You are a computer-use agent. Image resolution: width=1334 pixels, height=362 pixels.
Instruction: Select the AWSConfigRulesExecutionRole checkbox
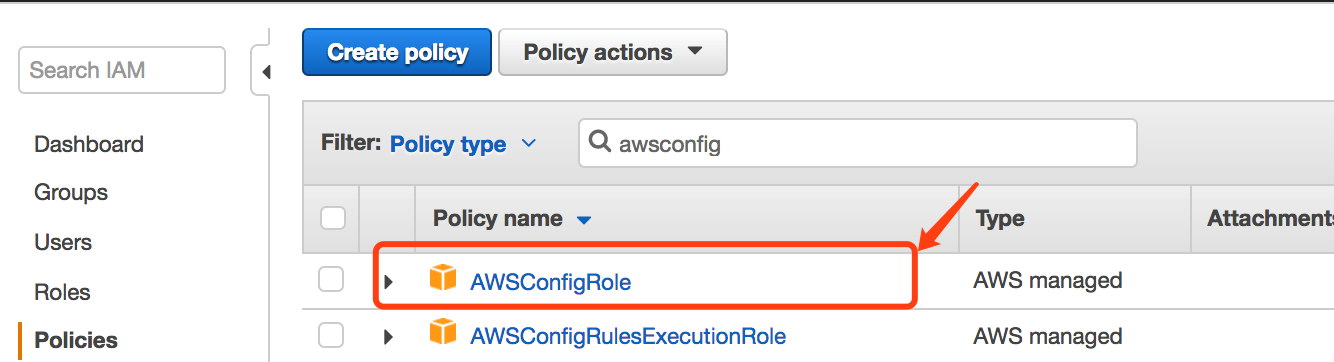[x=331, y=334]
